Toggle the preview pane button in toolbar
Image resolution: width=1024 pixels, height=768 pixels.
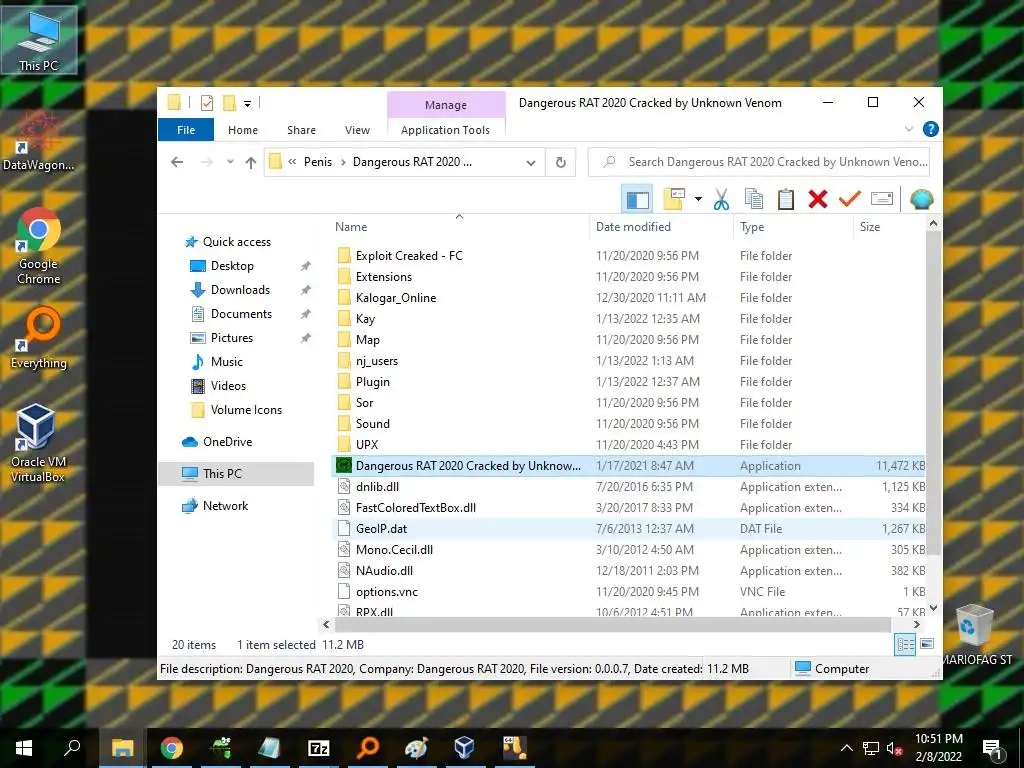coord(637,199)
